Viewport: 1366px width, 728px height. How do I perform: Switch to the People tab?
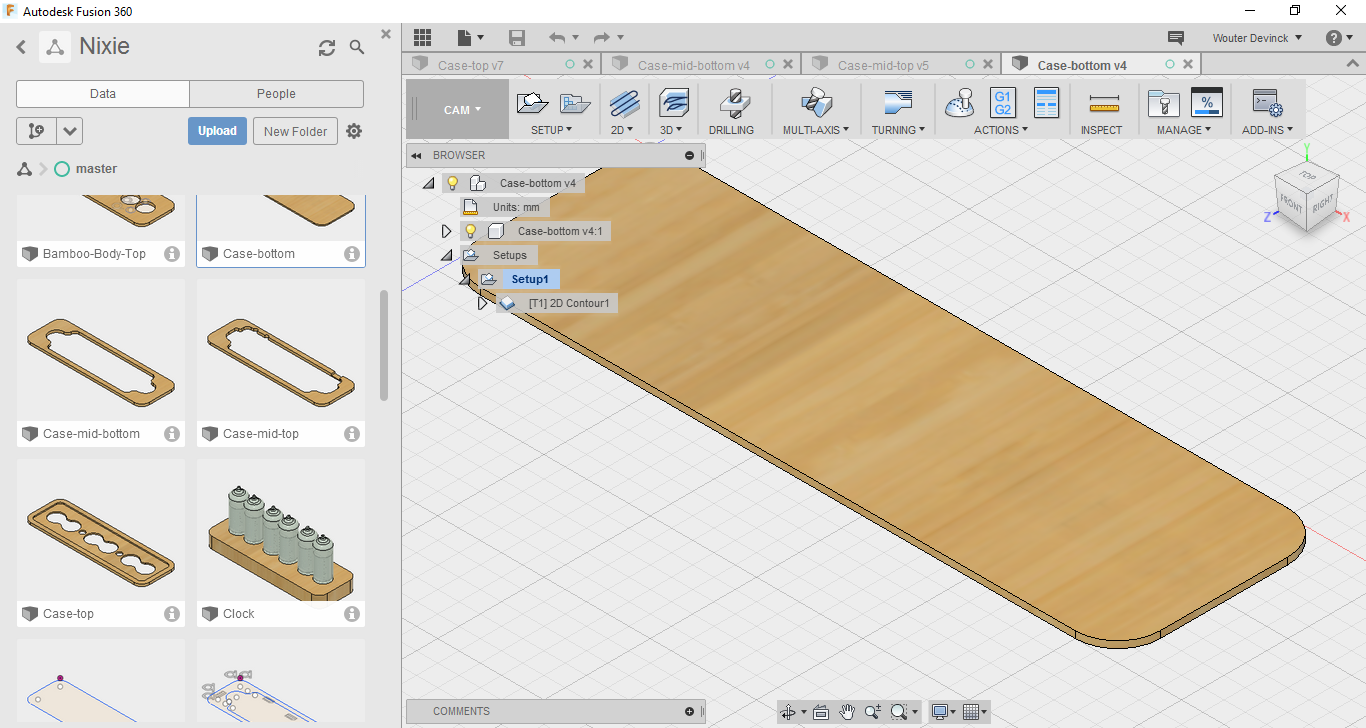276,94
